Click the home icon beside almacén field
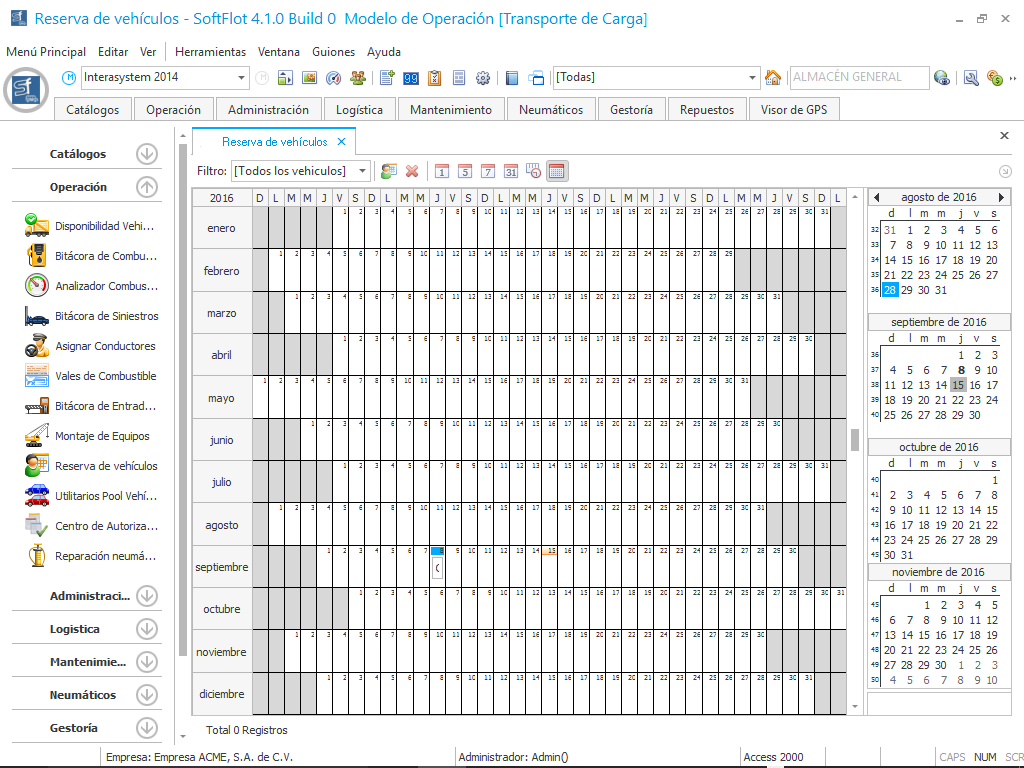Image resolution: width=1024 pixels, height=768 pixels. [772, 78]
